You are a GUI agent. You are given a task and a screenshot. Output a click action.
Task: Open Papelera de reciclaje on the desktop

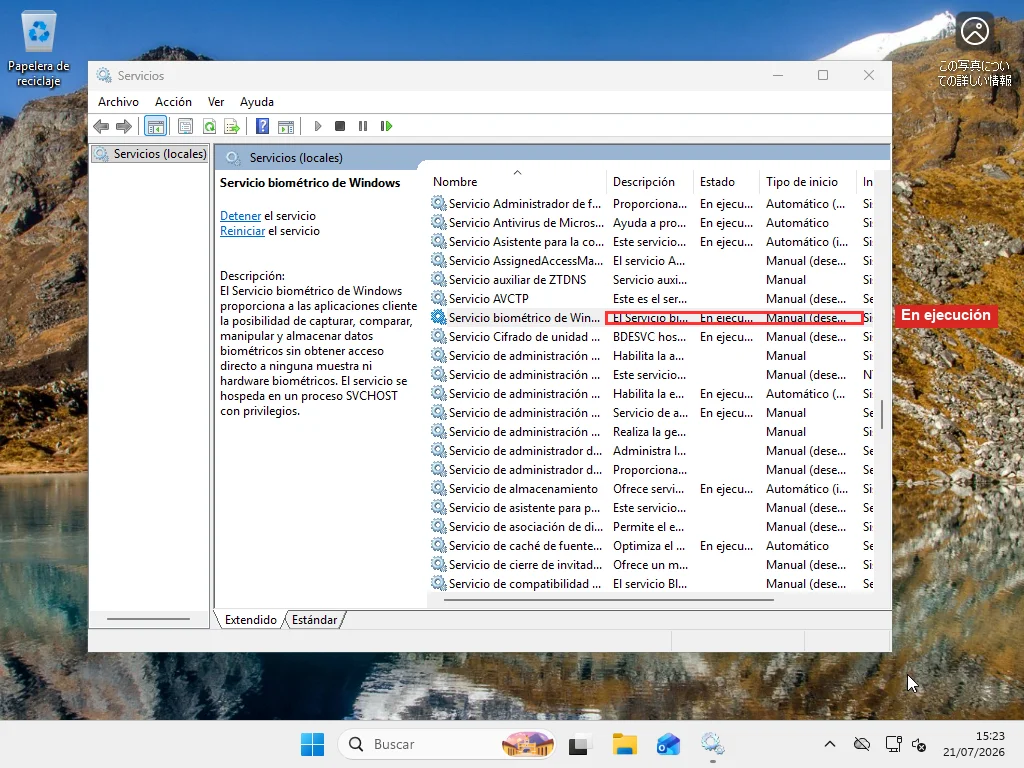point(39,48)
